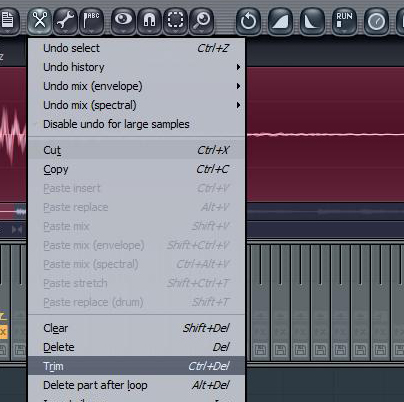Open the magnet Snap icon

(149, 21)
